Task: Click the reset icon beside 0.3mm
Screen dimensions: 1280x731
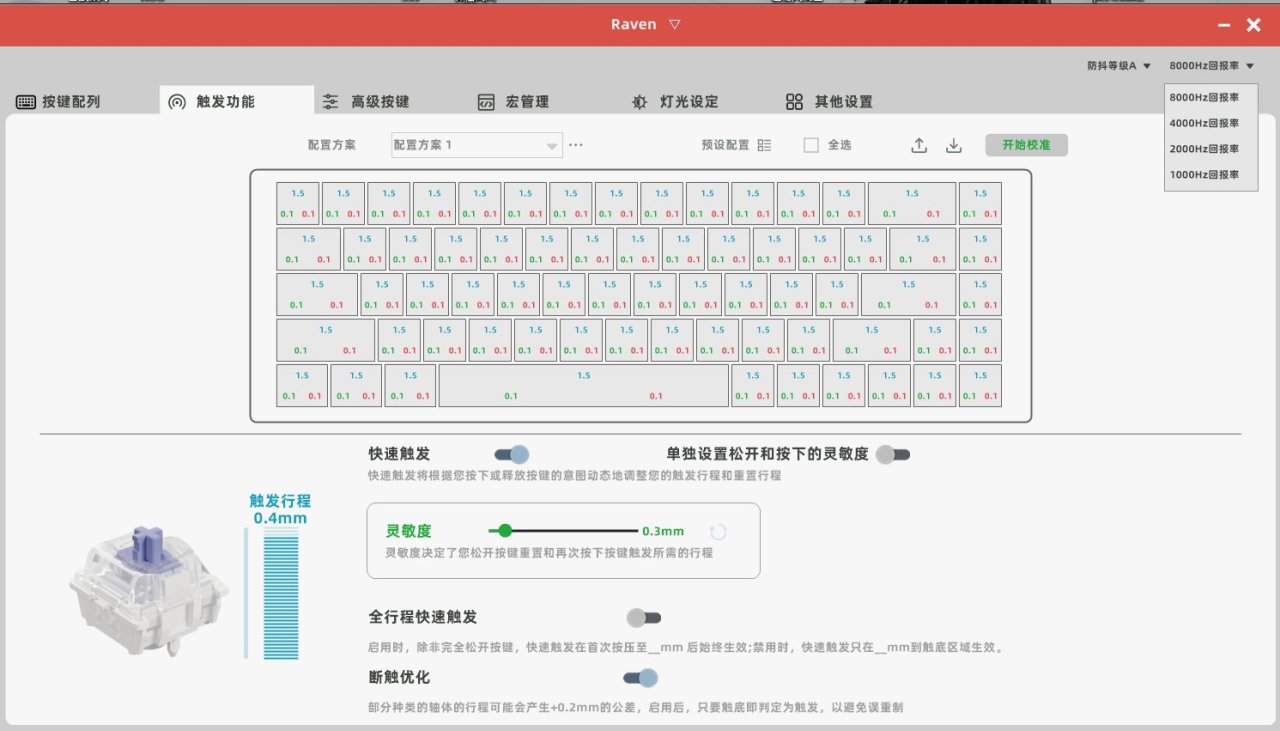Action: click(718, 532)
